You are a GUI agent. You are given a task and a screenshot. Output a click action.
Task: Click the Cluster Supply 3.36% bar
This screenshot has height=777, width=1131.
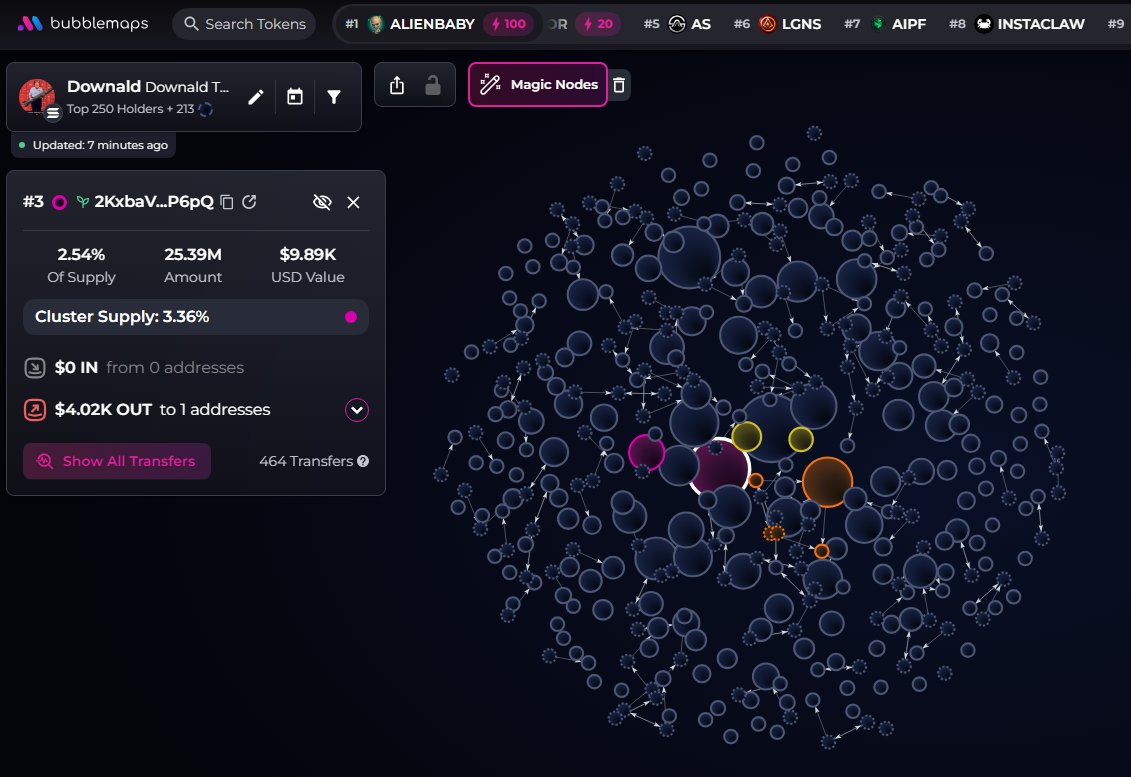(195, 317)
